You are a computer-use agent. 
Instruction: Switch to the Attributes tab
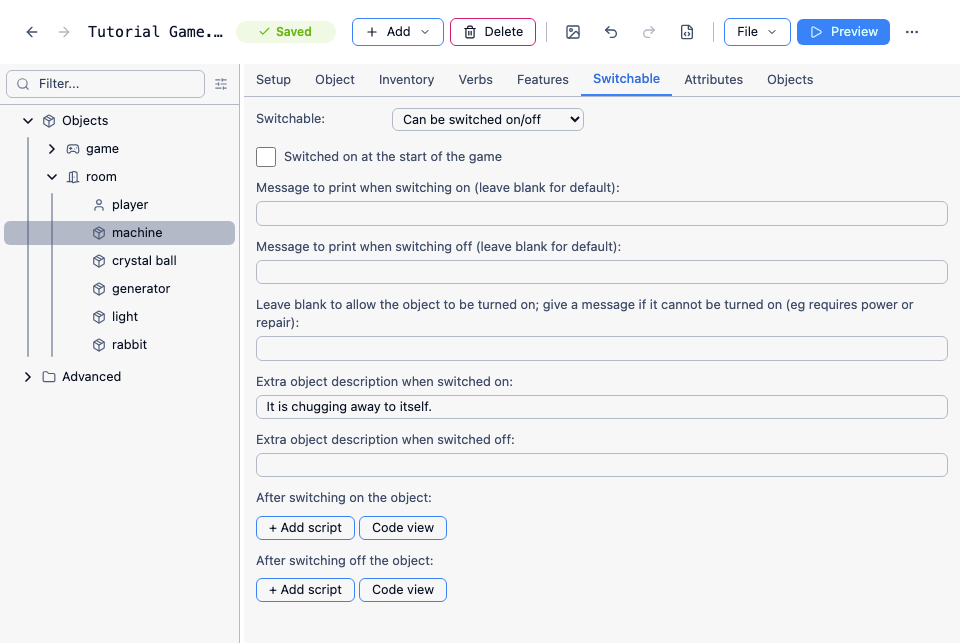click(x=713, y=80)
